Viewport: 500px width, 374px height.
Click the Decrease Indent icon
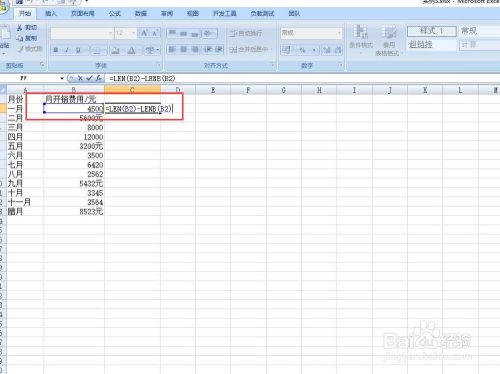pos(208,50)
